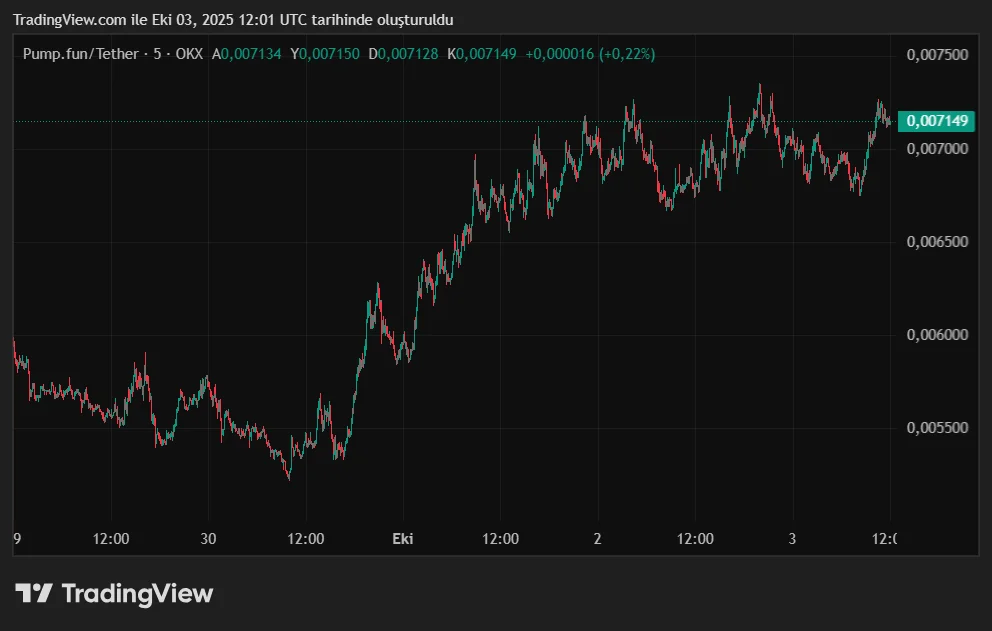Click the TradingView wordmark text

tap(137, 593)
